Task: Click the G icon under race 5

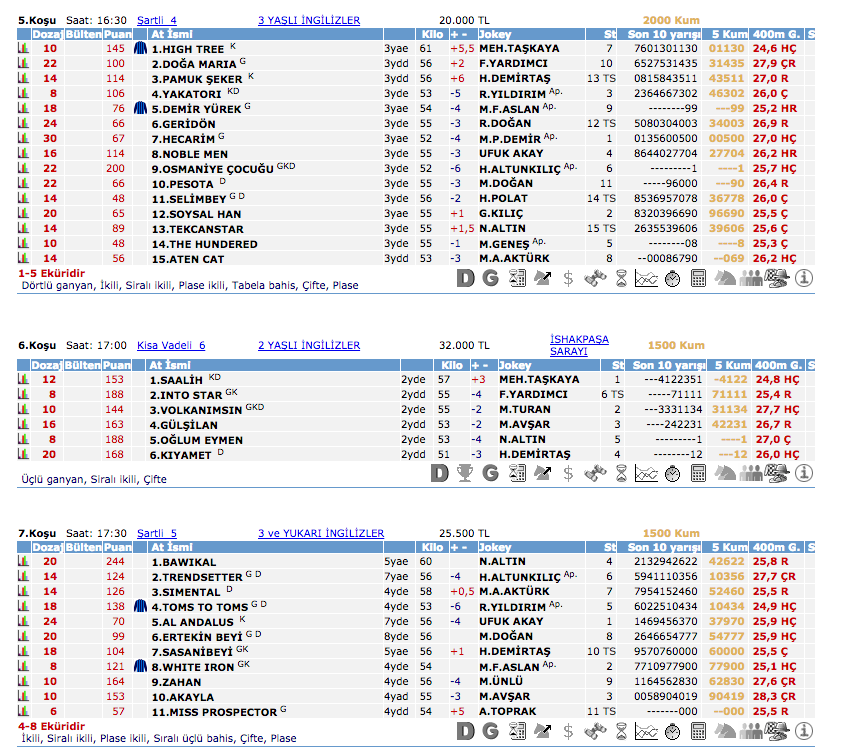Action: (490, 278)
